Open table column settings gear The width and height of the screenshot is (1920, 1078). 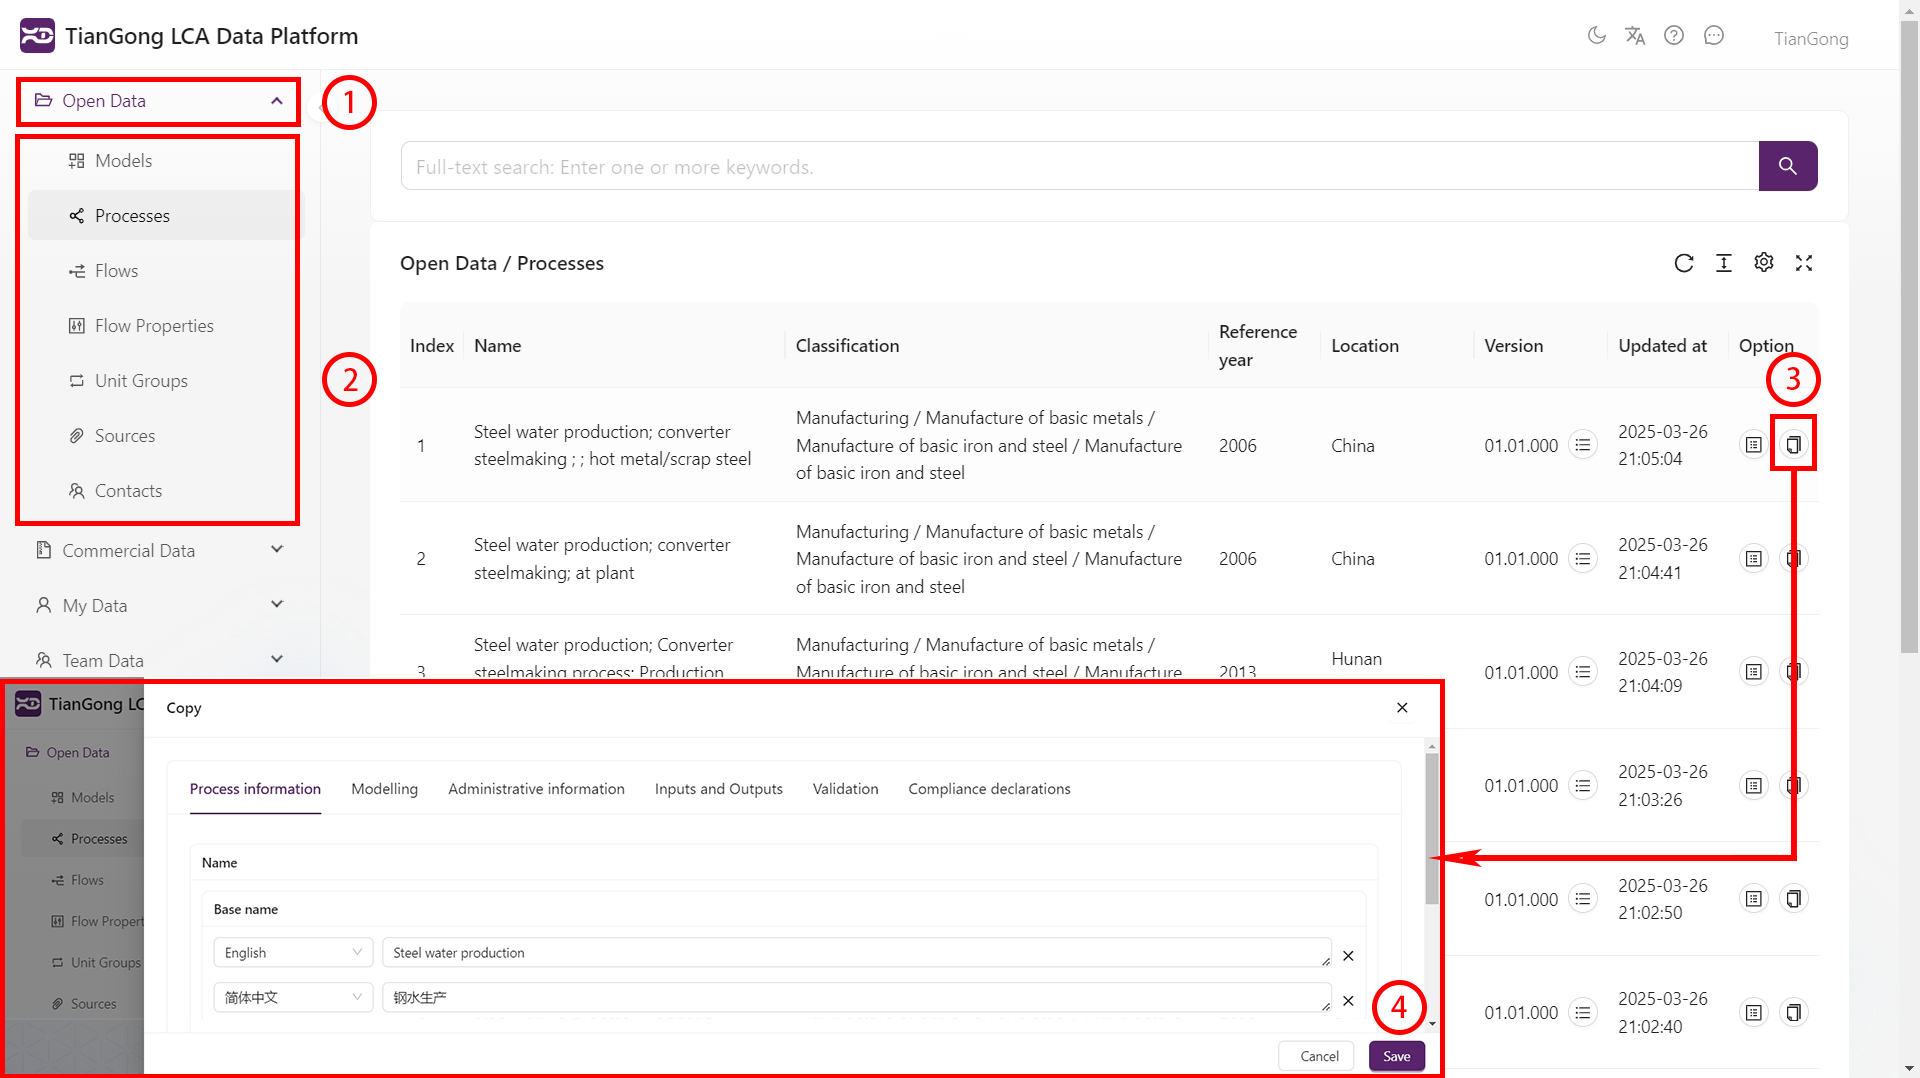point(1764,263)
